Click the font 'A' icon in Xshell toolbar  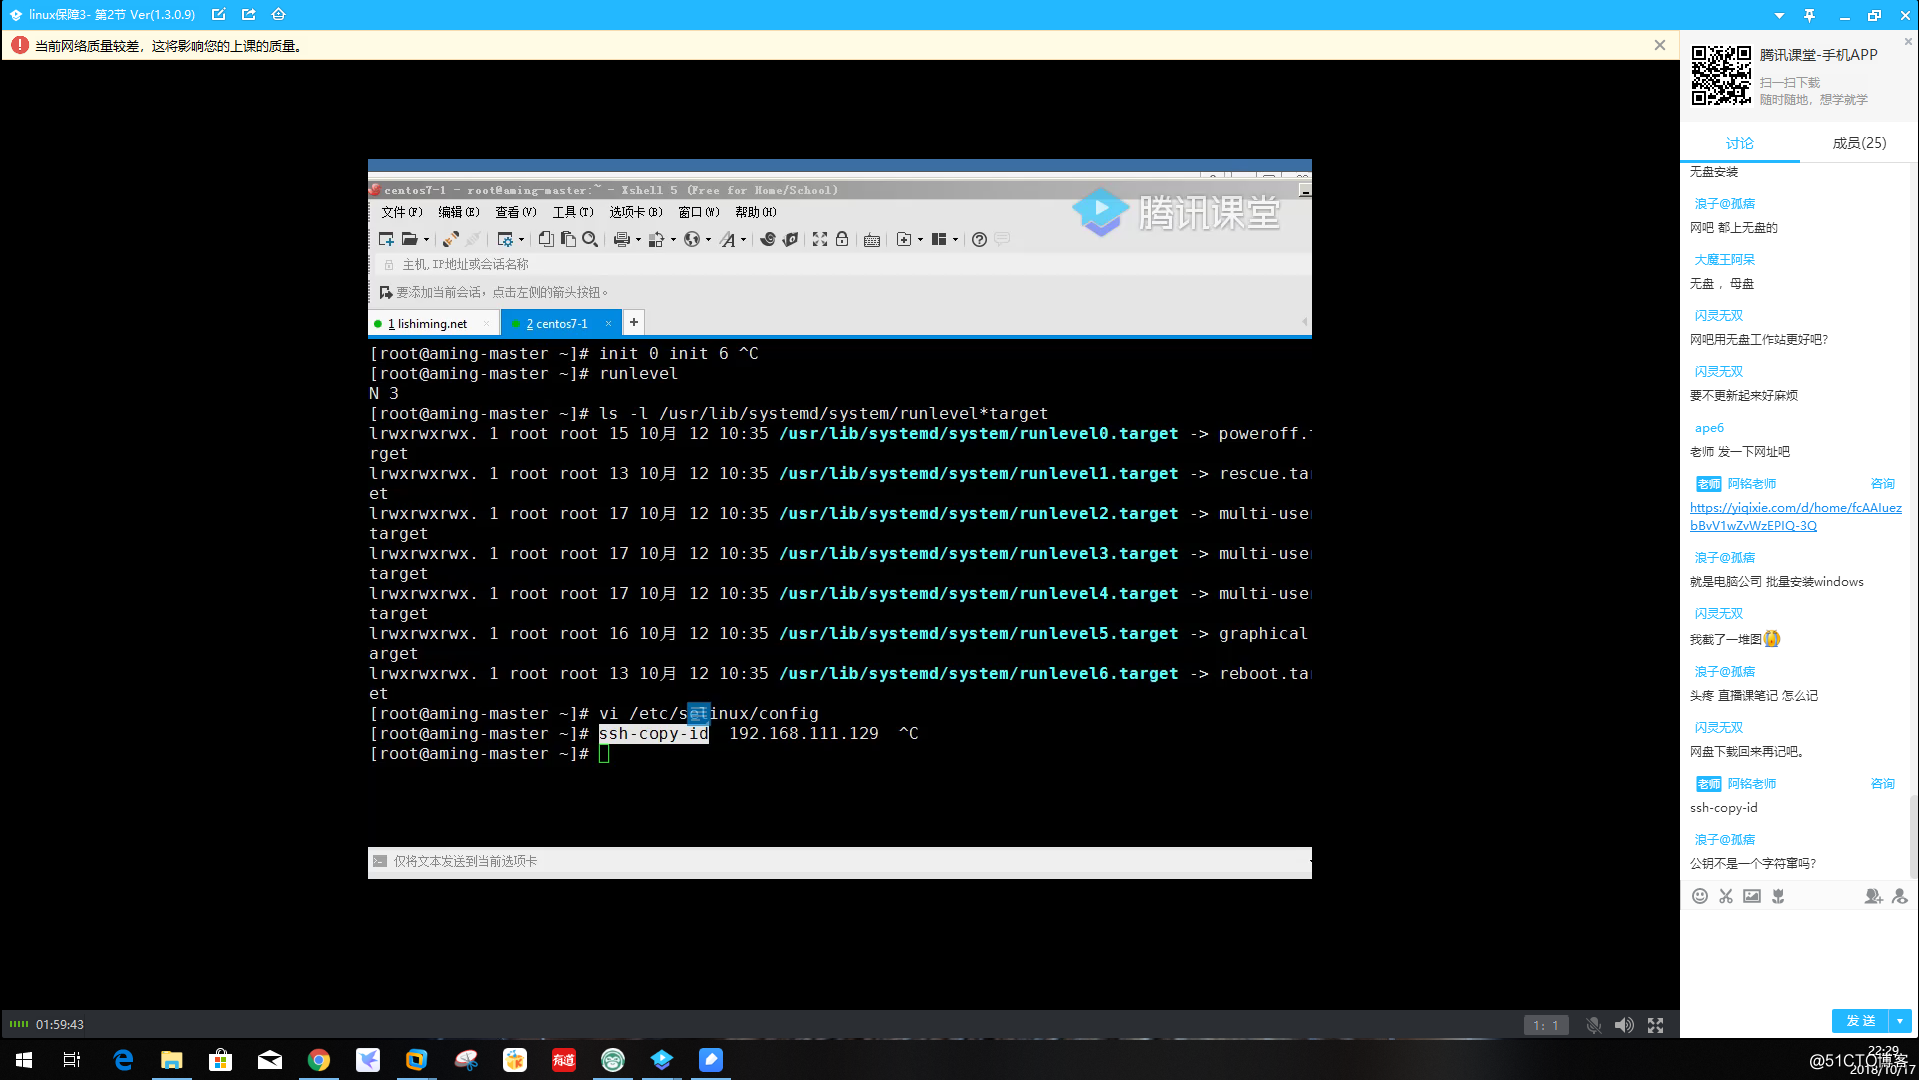pos(727,239)
